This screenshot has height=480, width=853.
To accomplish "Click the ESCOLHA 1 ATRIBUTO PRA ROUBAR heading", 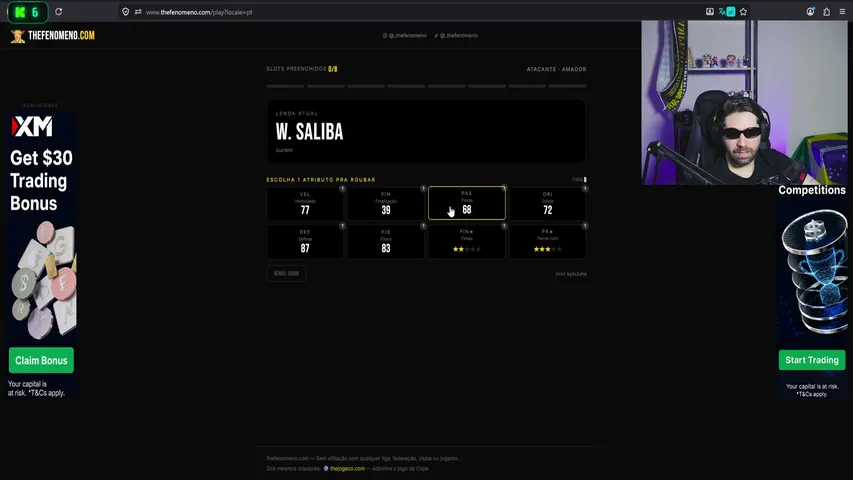I will coord(321,180).
